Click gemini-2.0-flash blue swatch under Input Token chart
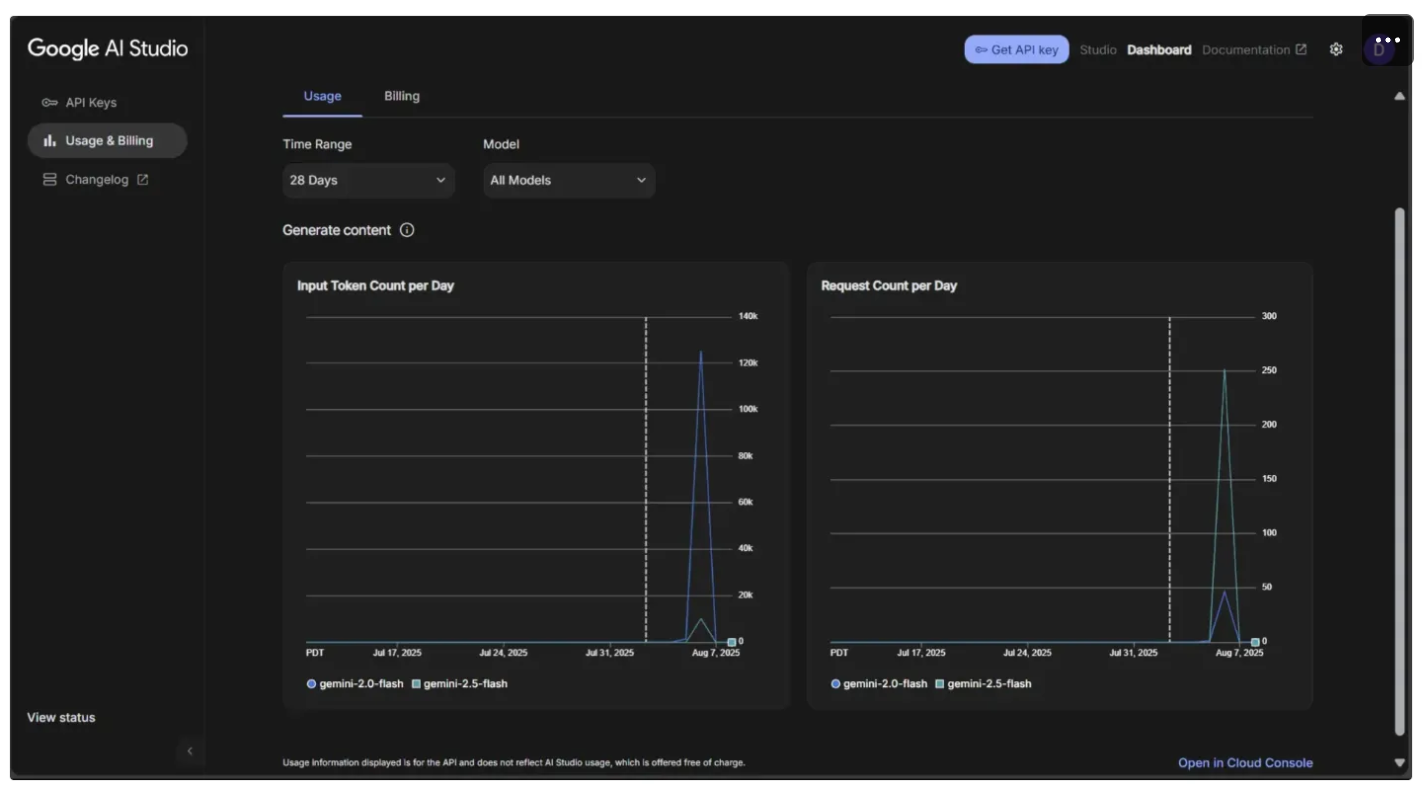This screenshot has height=788, width=1426. click(x=311, y=684)
